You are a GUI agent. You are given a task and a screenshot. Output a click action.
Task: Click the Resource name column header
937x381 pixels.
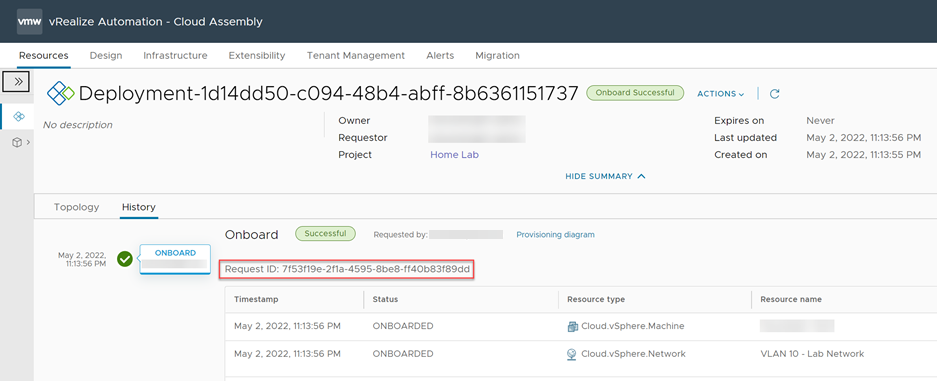[x=791, y=299]
